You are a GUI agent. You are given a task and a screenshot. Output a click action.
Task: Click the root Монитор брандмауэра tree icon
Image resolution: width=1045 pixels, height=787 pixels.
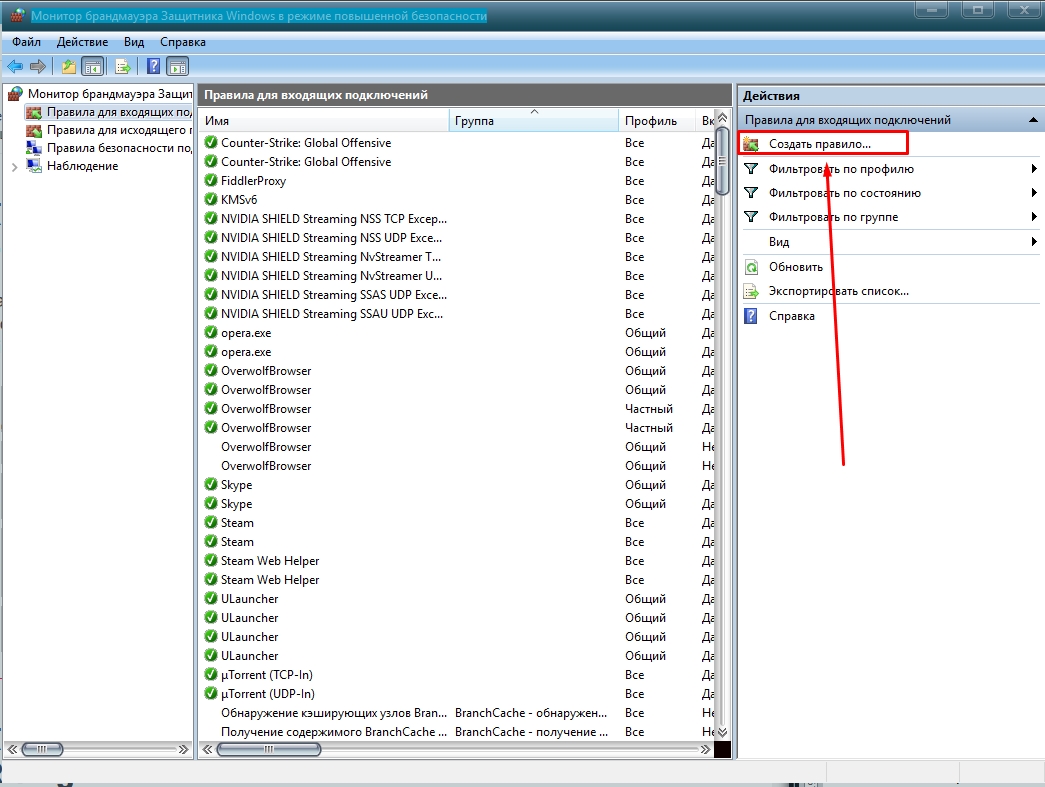(x=15, y=94)
